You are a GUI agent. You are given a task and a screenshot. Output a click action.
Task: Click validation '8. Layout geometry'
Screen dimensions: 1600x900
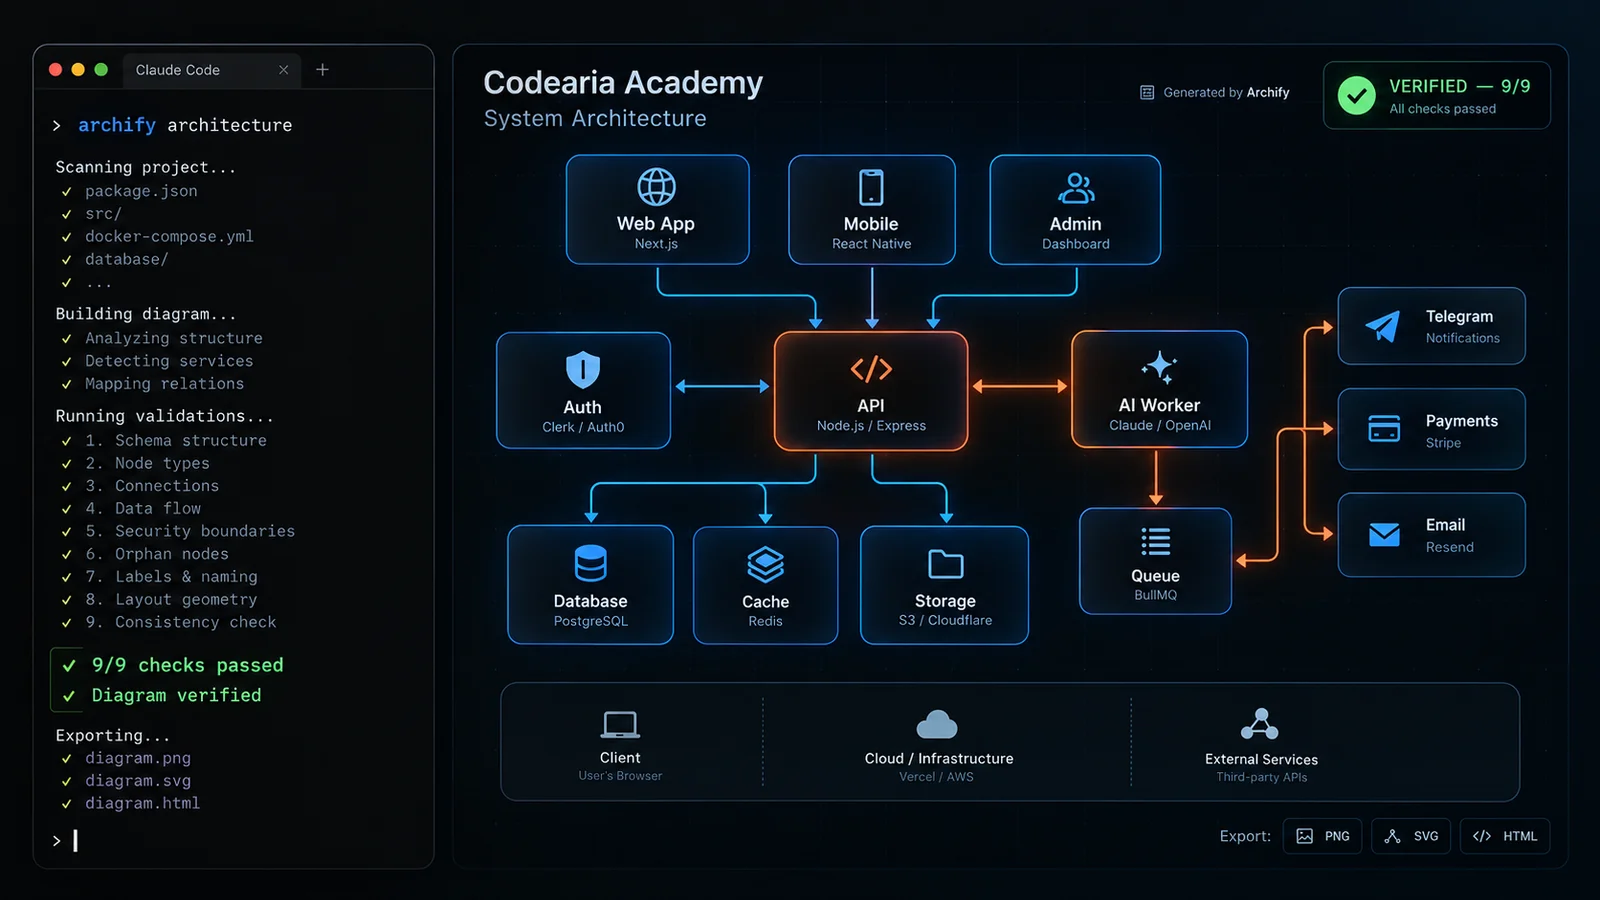171,600
